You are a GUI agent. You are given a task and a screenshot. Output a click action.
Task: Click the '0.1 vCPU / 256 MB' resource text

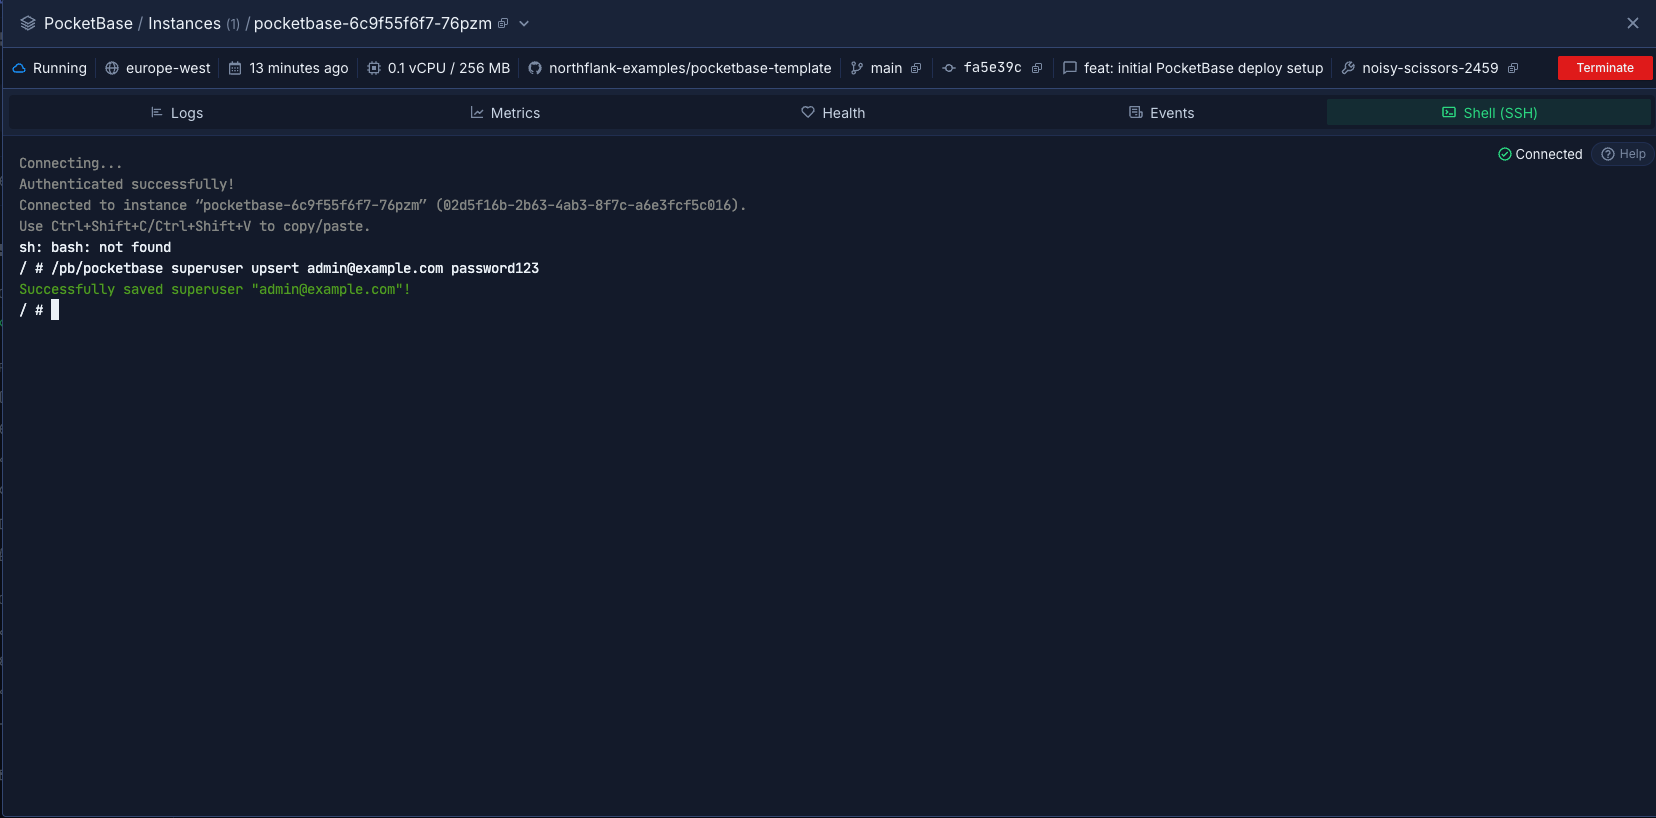click(449, 68)
